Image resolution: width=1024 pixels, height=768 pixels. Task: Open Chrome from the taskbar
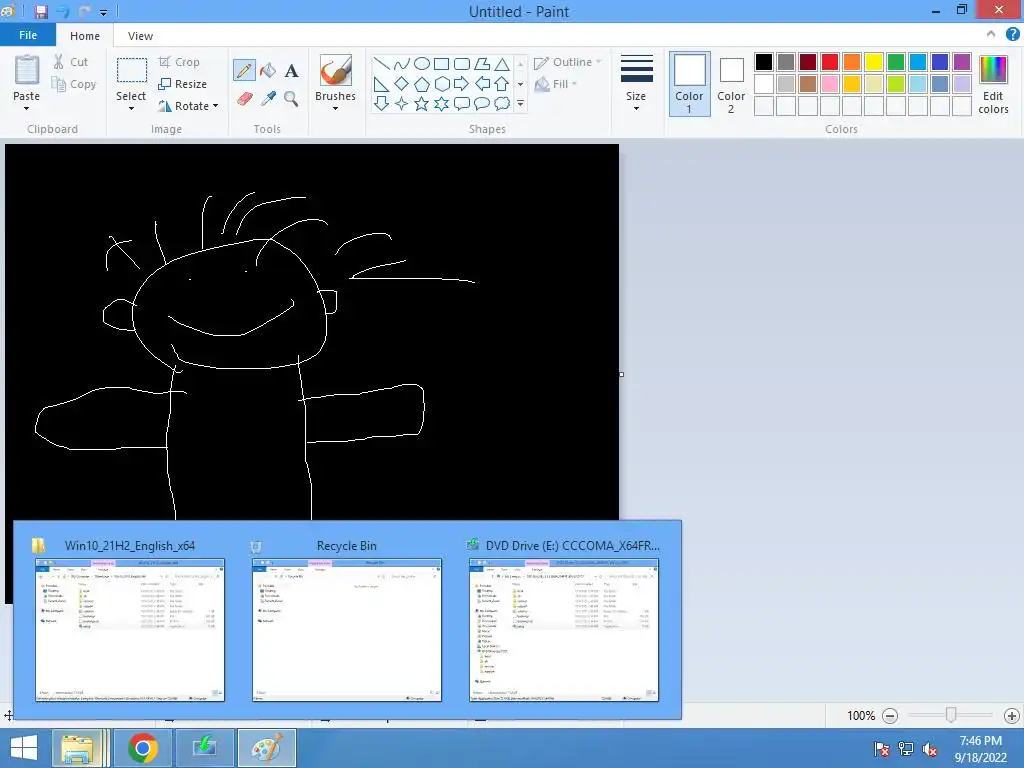(143, 748)
